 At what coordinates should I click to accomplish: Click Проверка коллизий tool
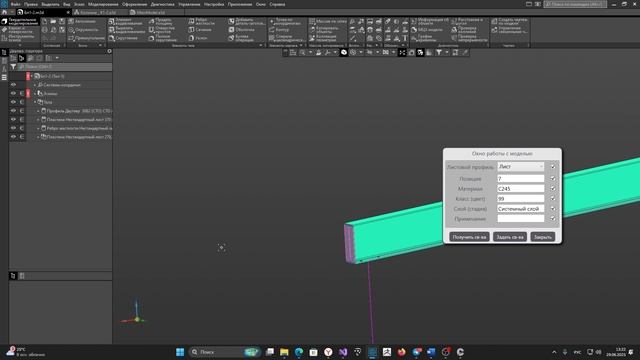pyautogui.click(x=464, y=30)
